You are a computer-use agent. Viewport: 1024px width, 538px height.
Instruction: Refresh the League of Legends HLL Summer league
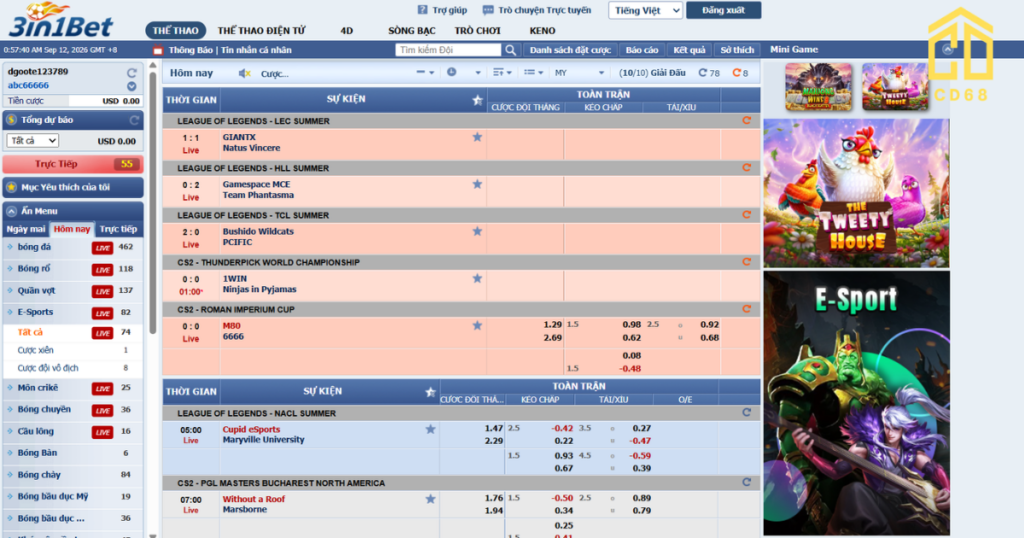[x=746, y=168]
